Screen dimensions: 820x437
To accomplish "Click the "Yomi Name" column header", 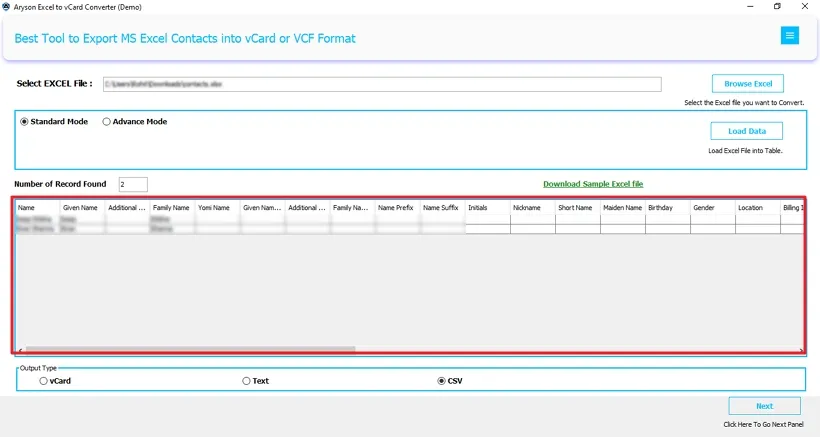I will pyautogui.click(x=218, y=208).
